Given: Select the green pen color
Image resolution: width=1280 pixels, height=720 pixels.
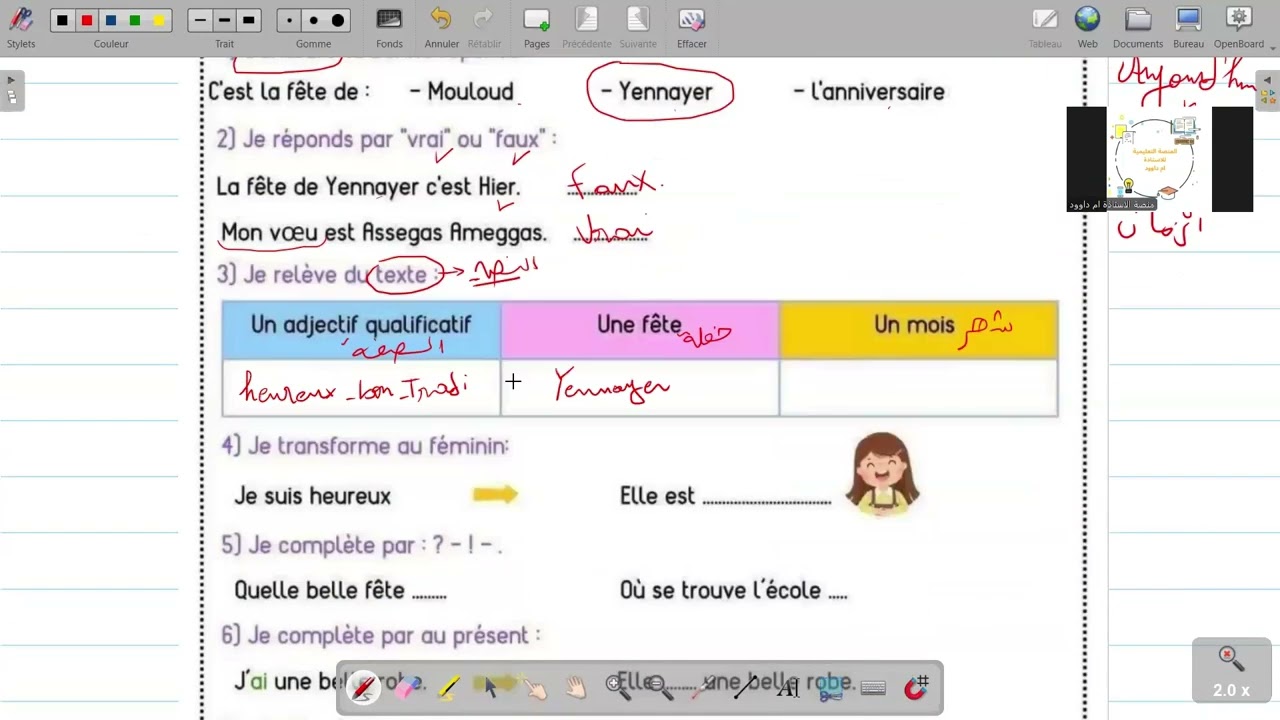Looking at the screenshot, I should (x=135, y=20).
